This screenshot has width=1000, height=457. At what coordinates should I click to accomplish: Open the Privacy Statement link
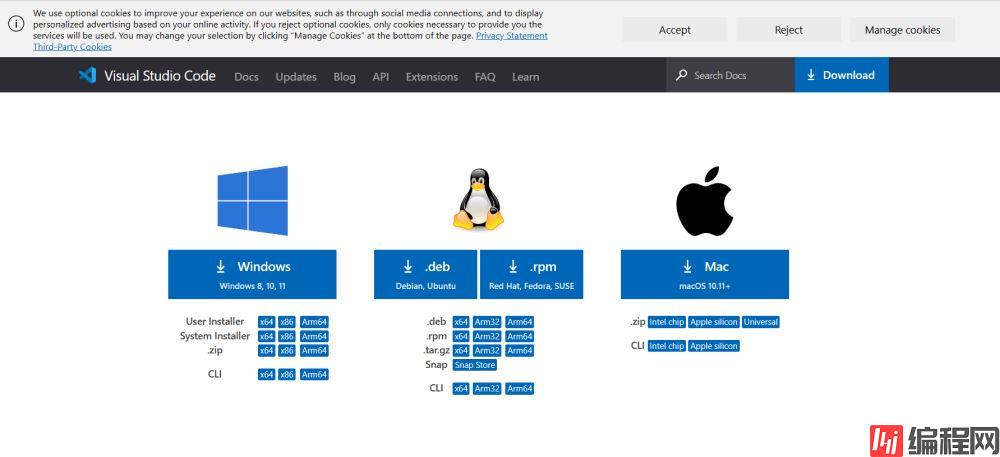coord(511,36)
